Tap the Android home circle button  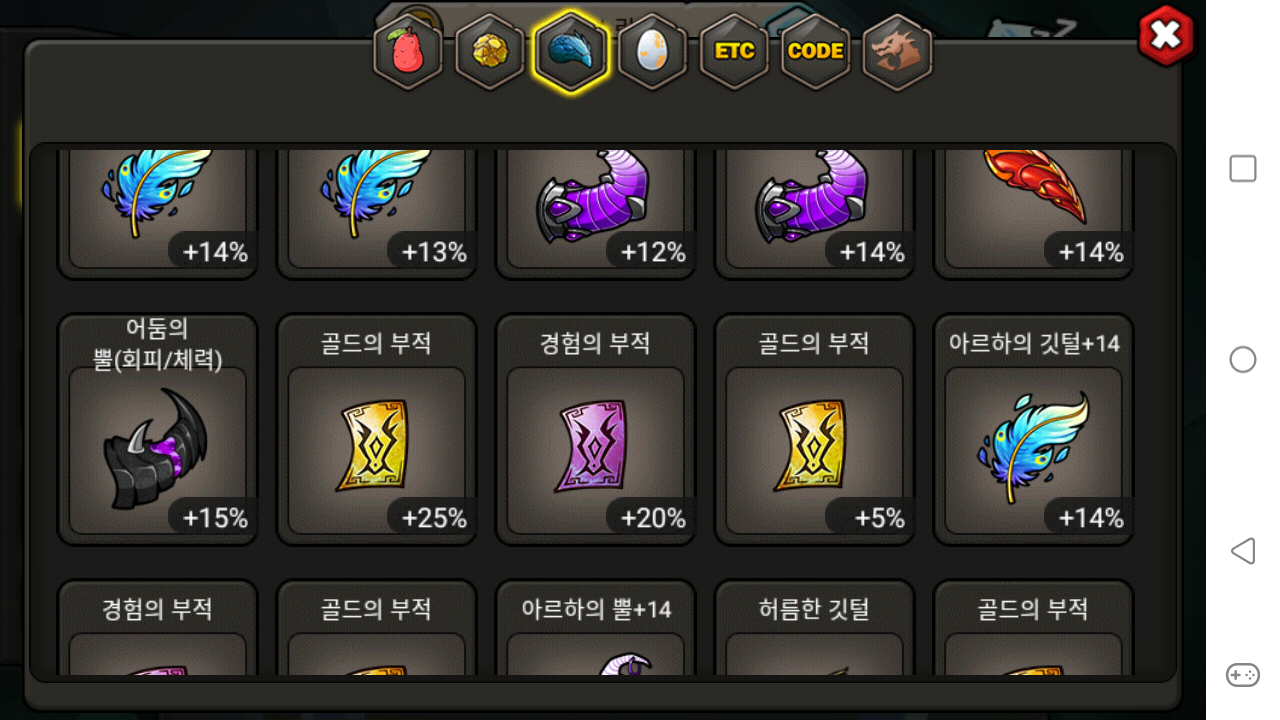[1242, 360]
